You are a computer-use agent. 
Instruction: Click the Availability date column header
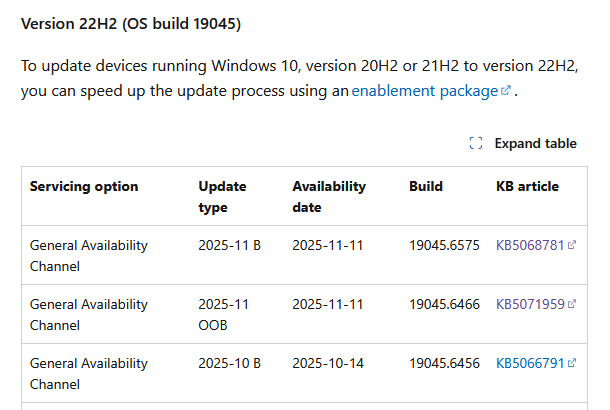click(329, 197)
